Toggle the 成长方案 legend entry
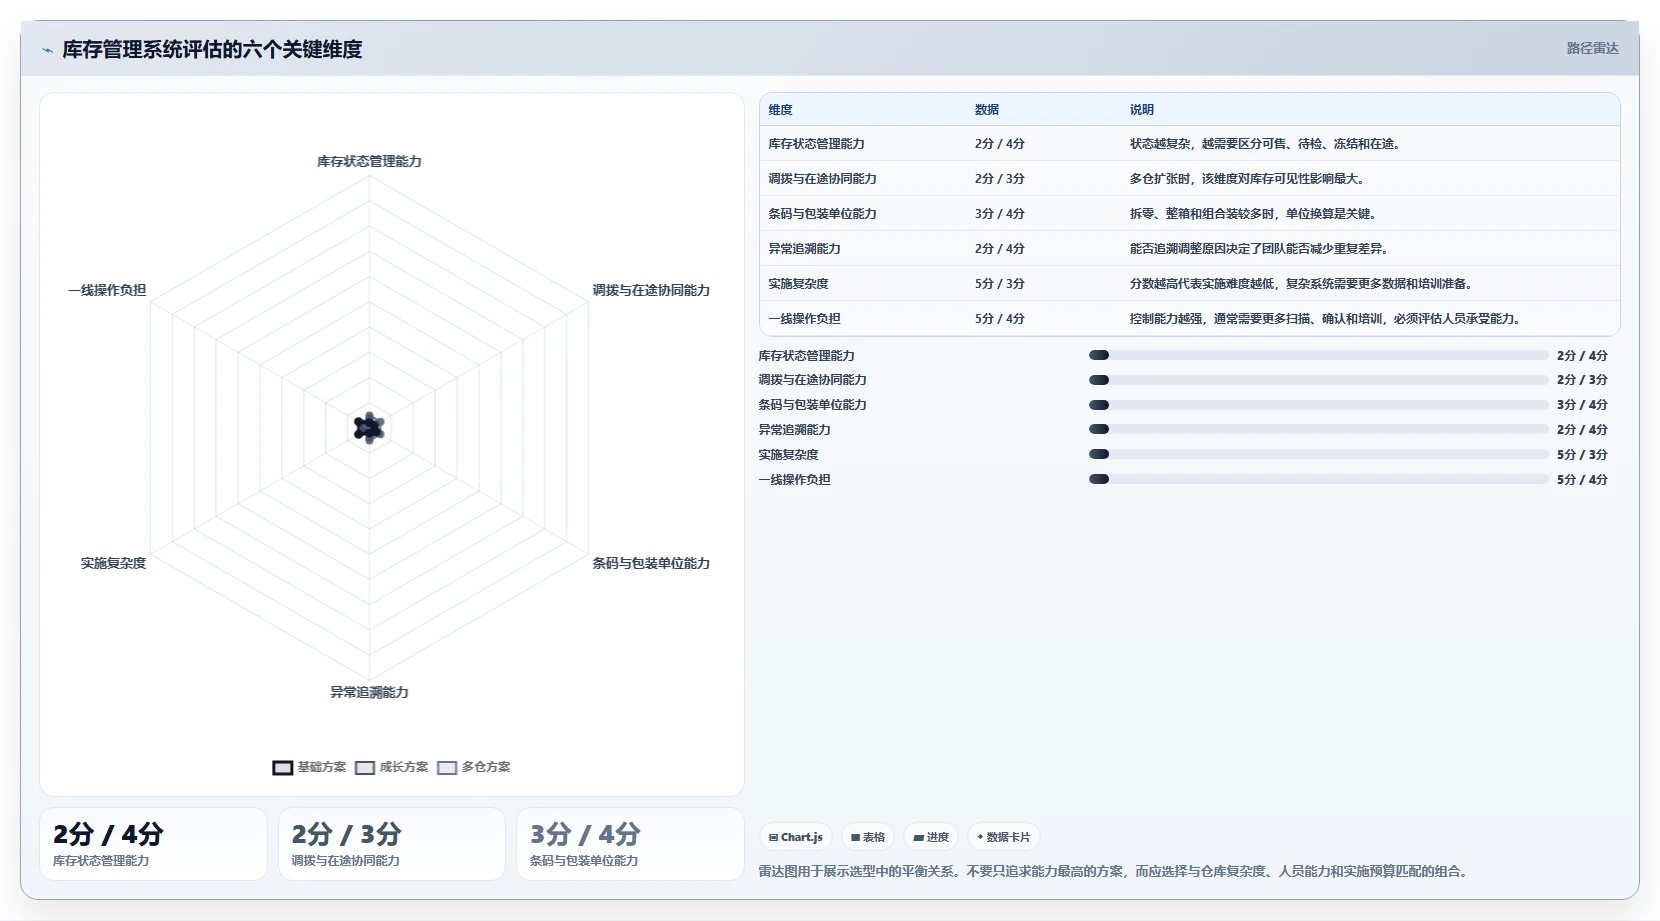The height and width of the screenshot is (921, 1660). click(391, 767)
